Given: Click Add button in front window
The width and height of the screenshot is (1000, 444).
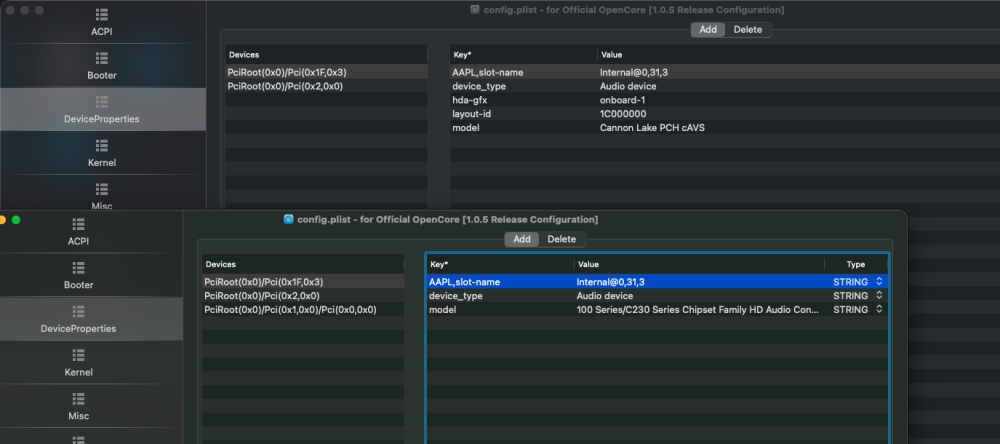Looking at the screenshot, I should coord(522,239).
